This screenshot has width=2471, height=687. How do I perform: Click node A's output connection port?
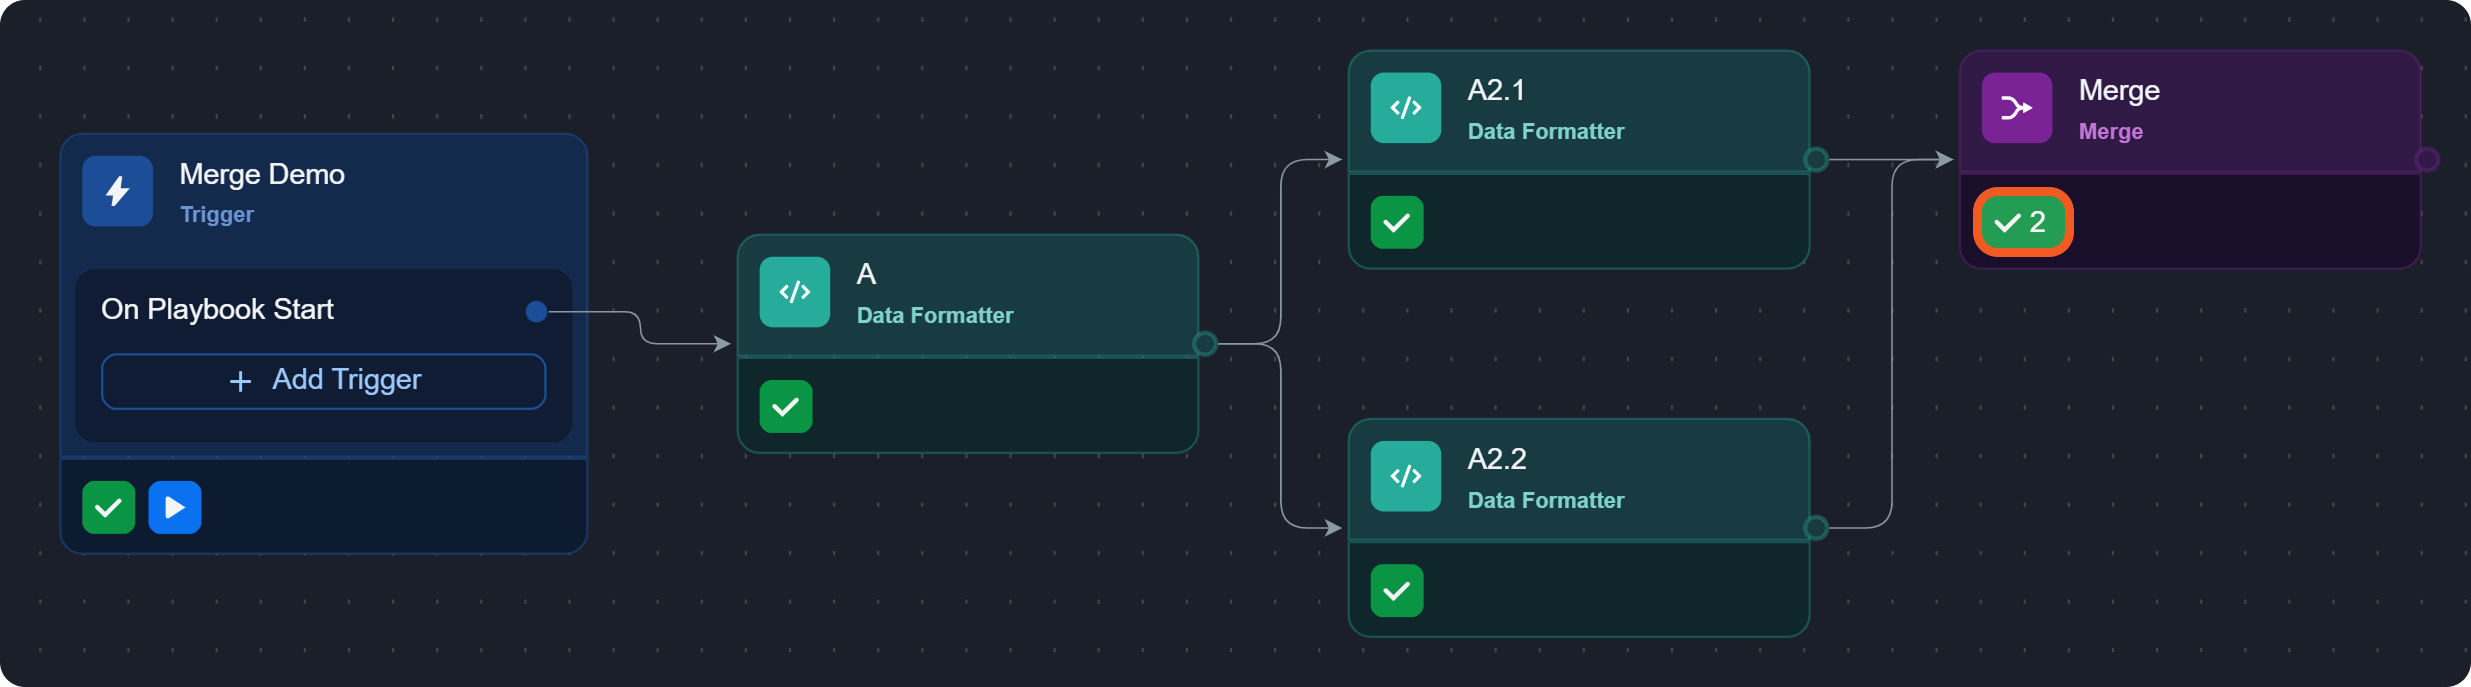1204,344
